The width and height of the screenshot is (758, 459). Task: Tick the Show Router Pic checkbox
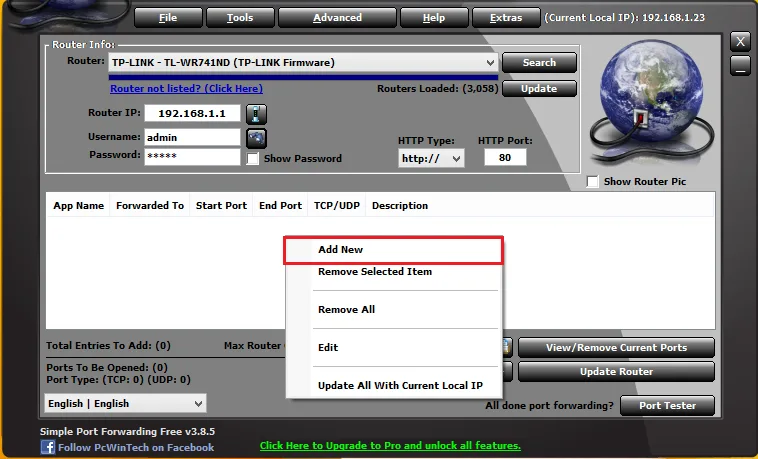tap(592, 181)
